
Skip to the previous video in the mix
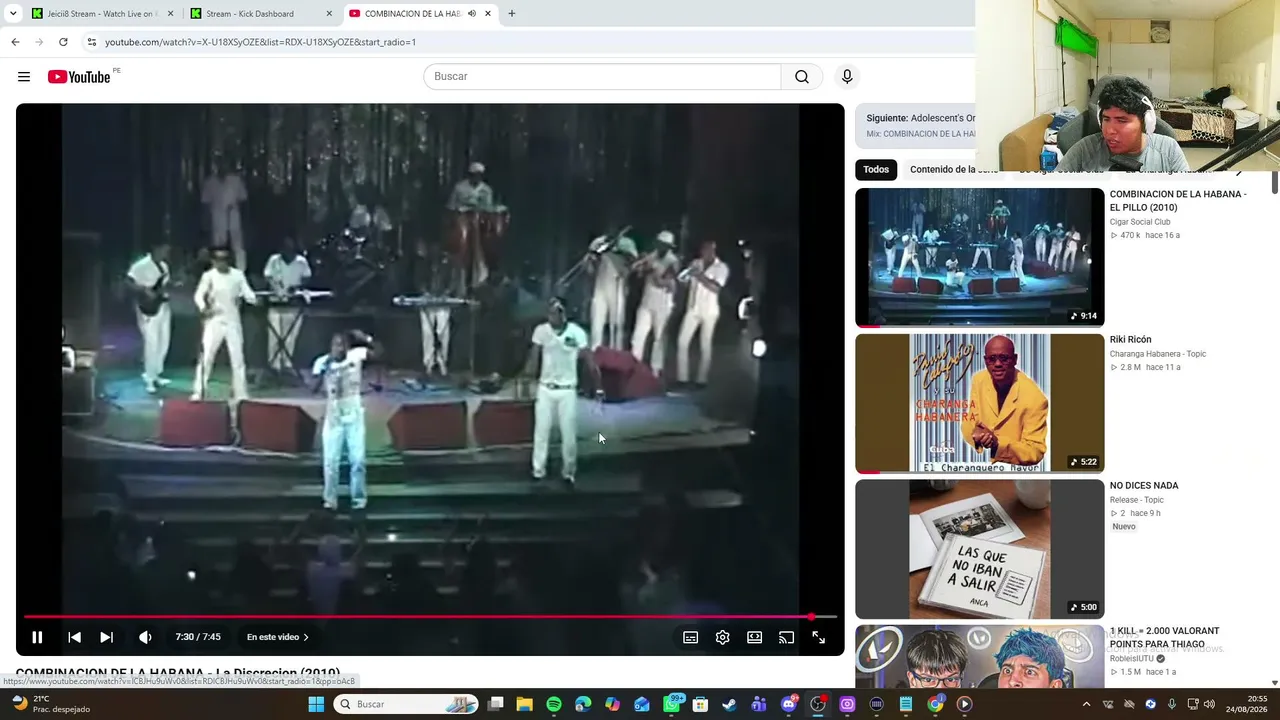coord(74,637)
